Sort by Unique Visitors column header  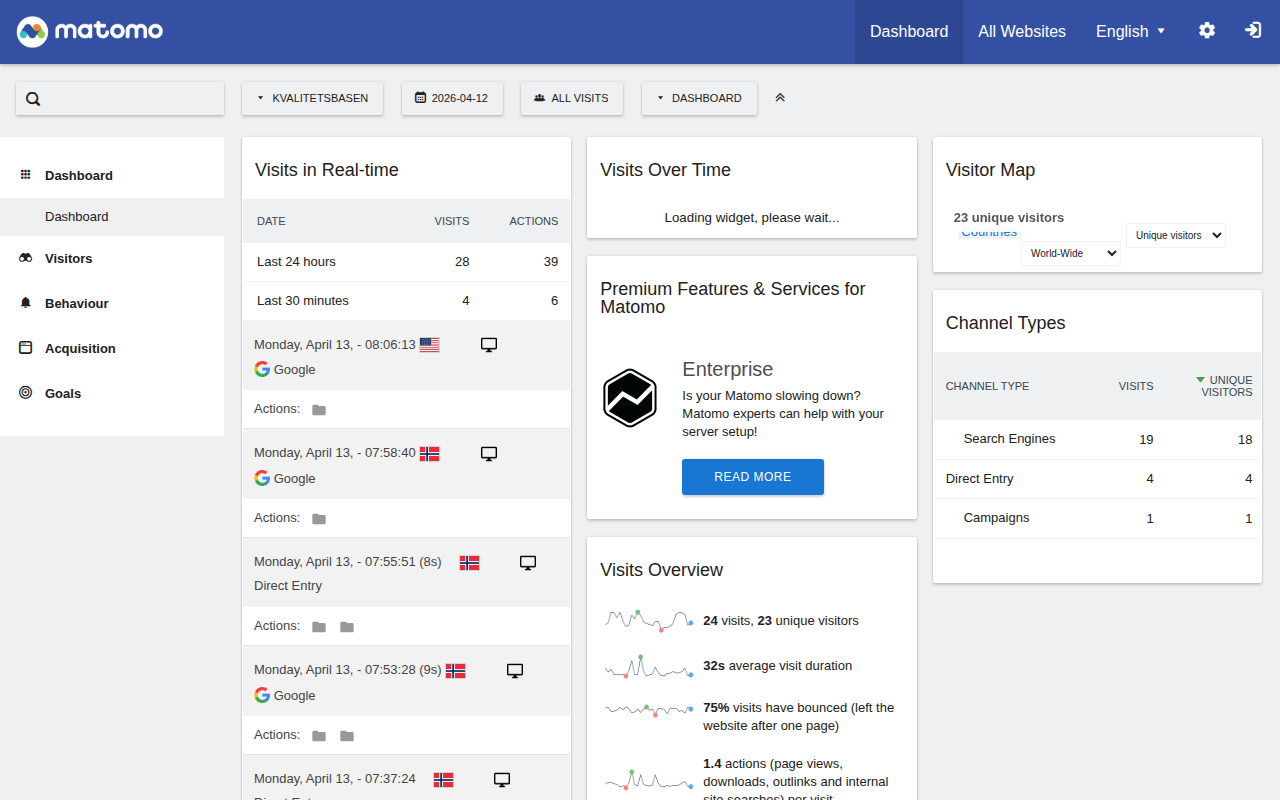(1225, 386)
